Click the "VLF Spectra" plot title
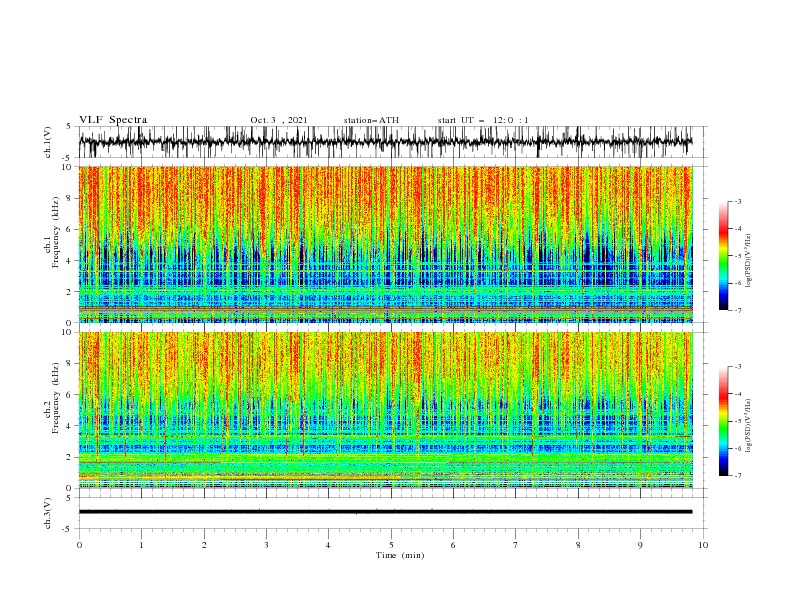The height and width of the screenshot is (612, 792). [113, 120]
